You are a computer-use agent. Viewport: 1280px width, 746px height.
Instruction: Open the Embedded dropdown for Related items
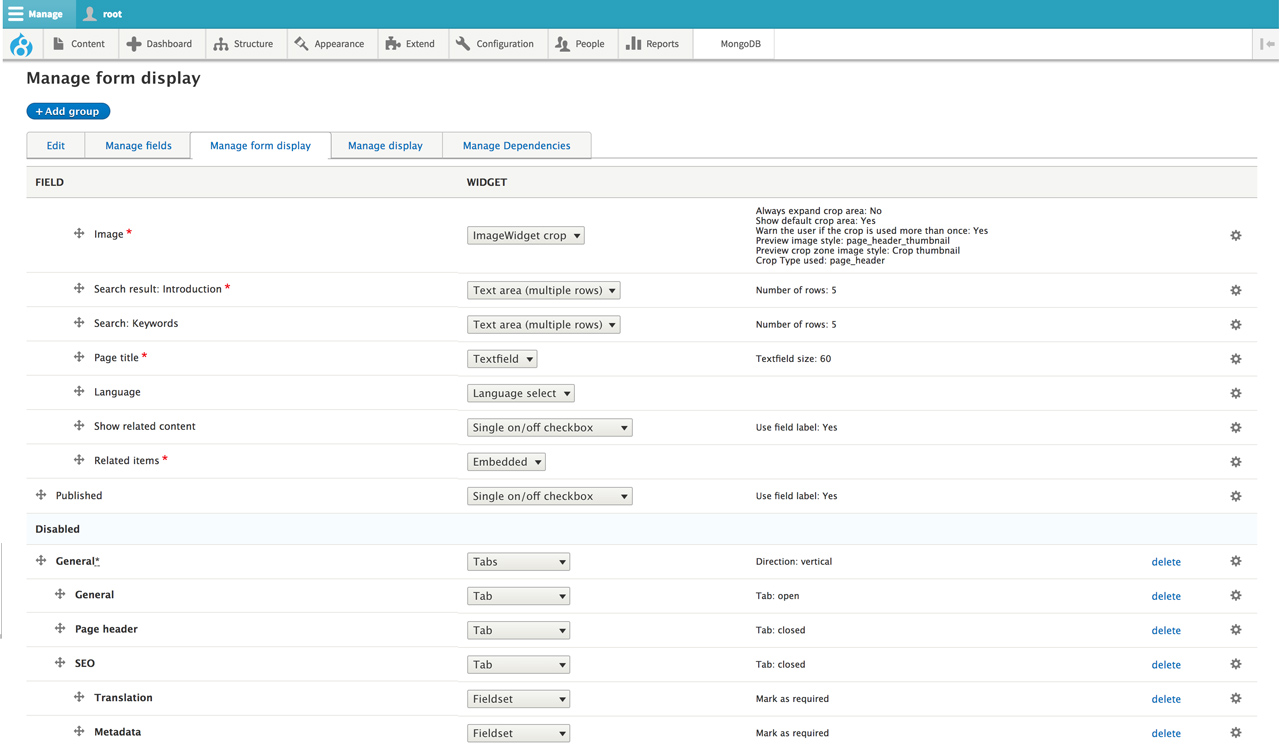tap(506, 462)
